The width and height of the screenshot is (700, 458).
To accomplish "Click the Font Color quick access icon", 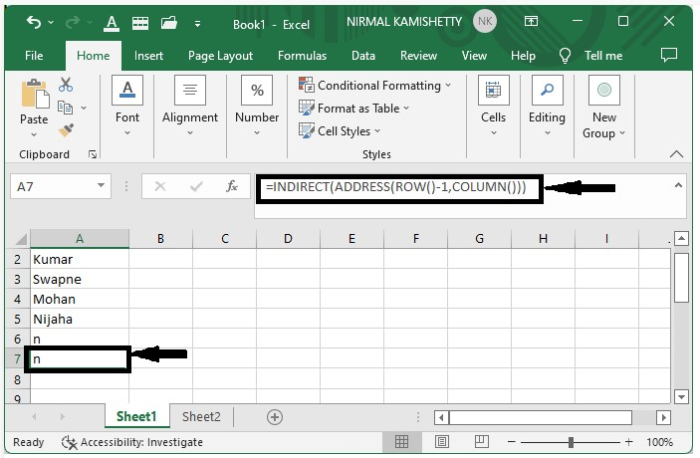I will click(111, 23).
